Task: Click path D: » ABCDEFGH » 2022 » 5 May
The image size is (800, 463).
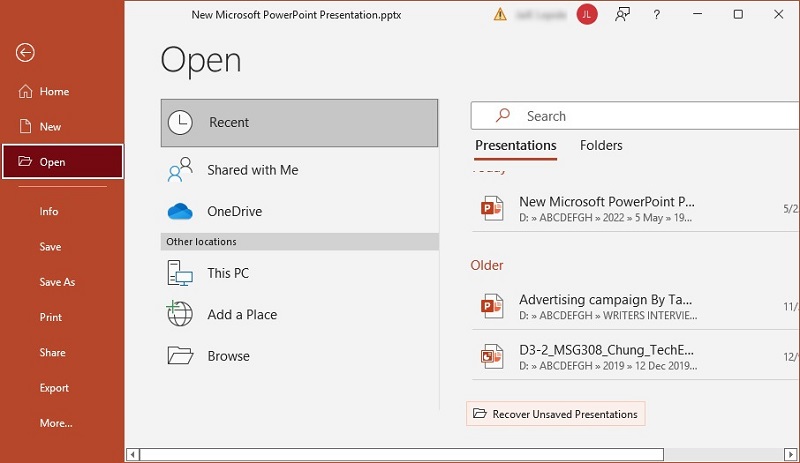Action: tap(606, 218)
